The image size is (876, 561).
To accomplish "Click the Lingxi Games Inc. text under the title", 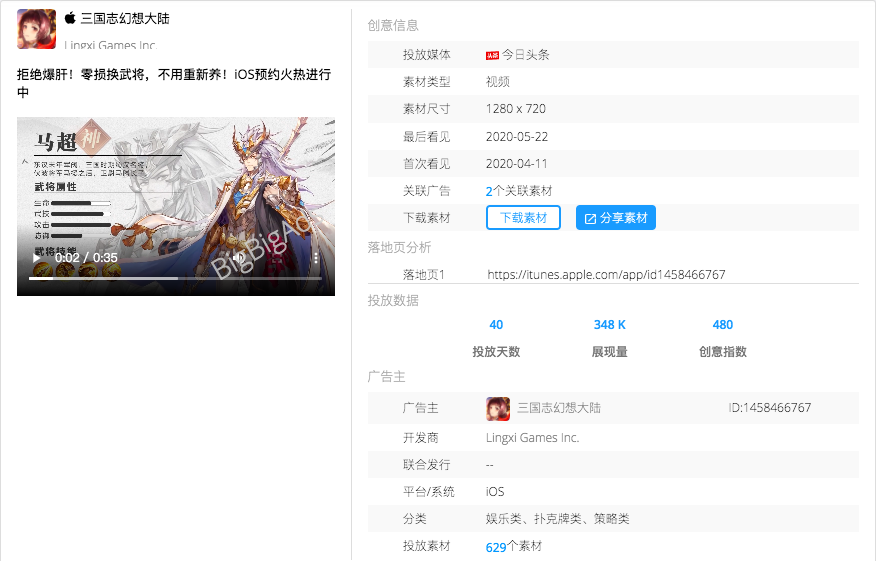I will pos(111,45).
